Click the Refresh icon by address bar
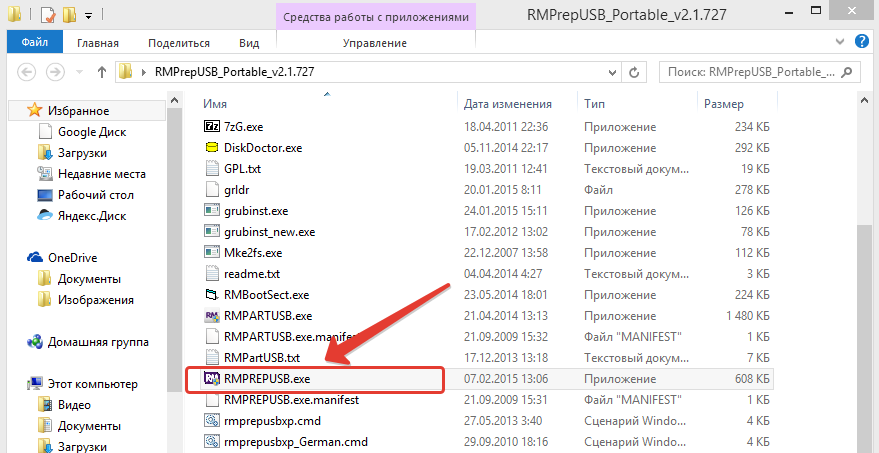The width and height of the screenshot is (879, 453). (x=634, y=72)
